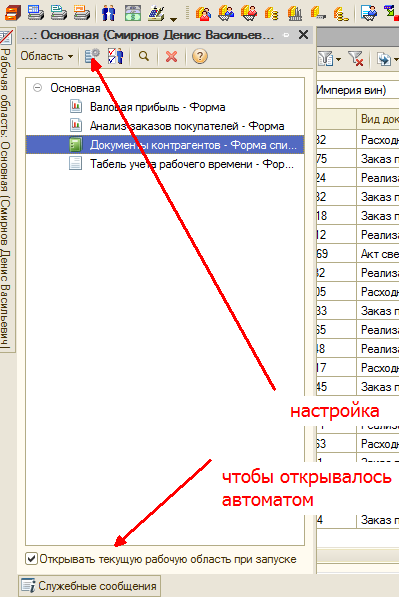Click the go-to arrow document icon
The image size is (399, 597).
pos(384,59)
